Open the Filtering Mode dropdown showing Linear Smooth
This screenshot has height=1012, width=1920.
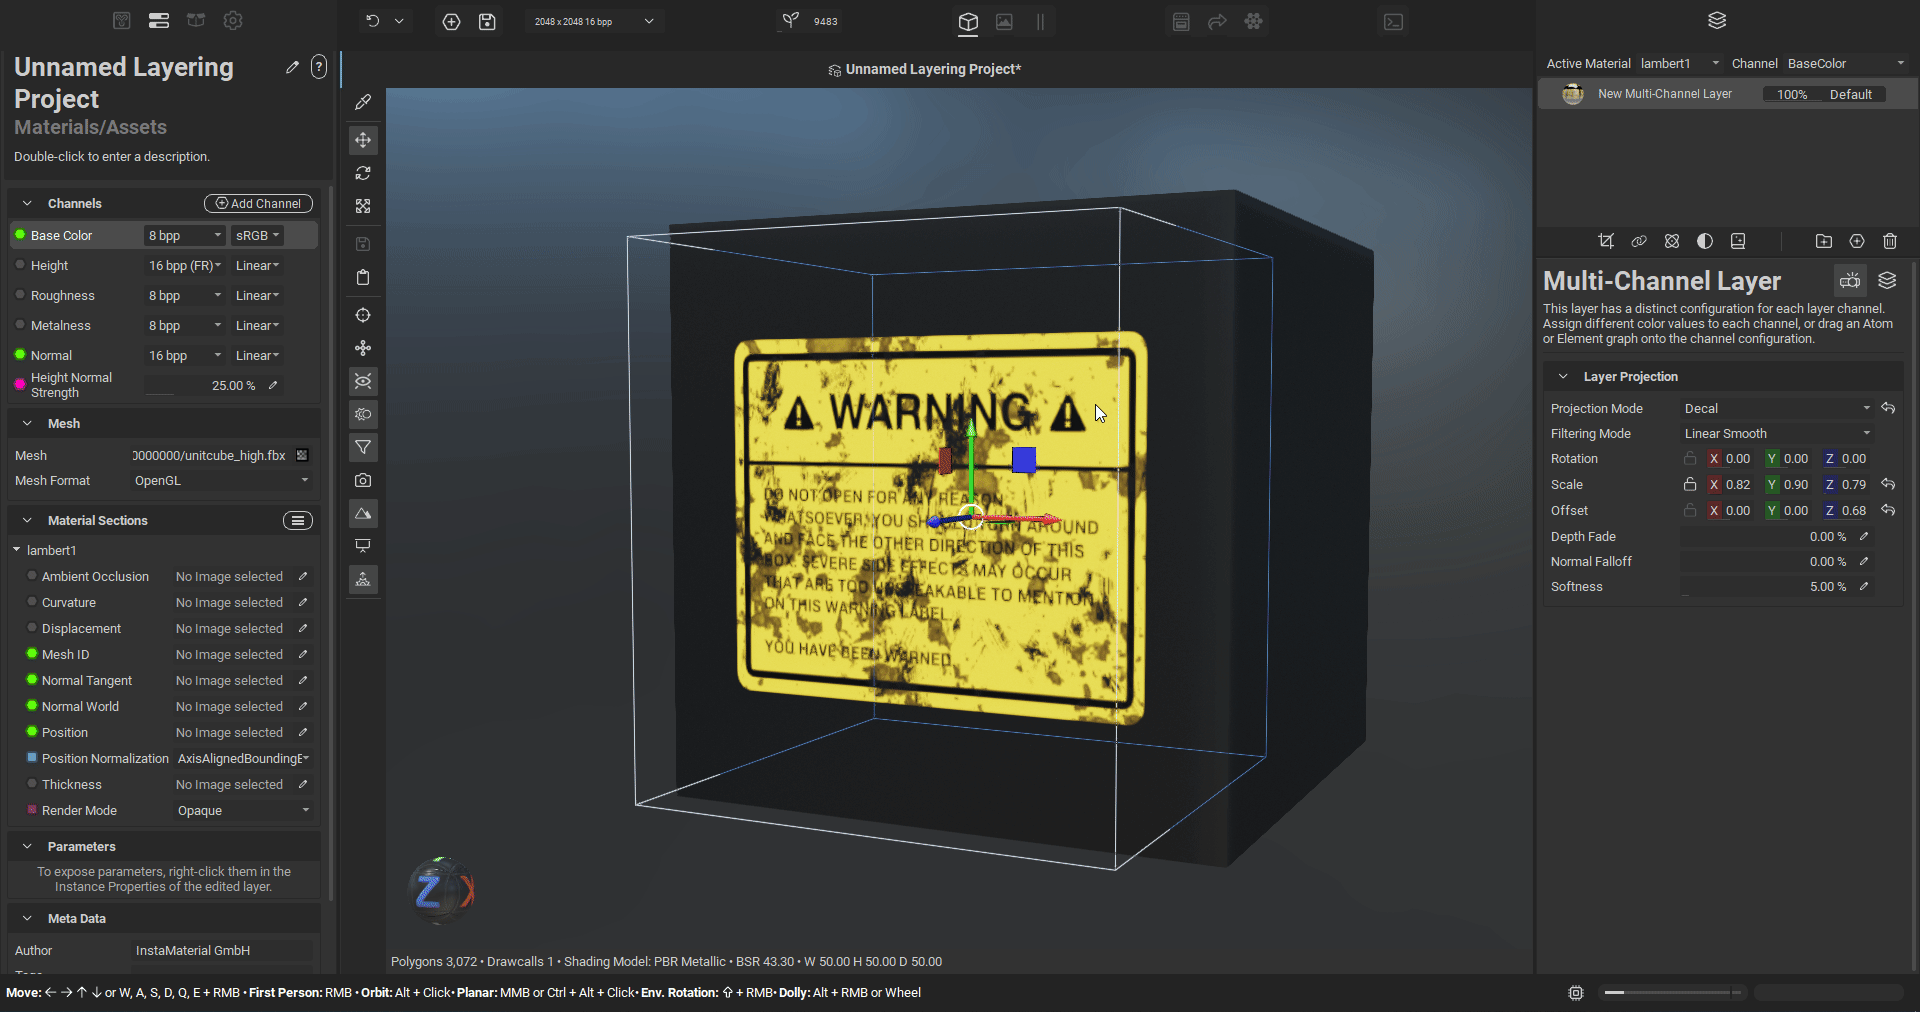point(1775,433)
